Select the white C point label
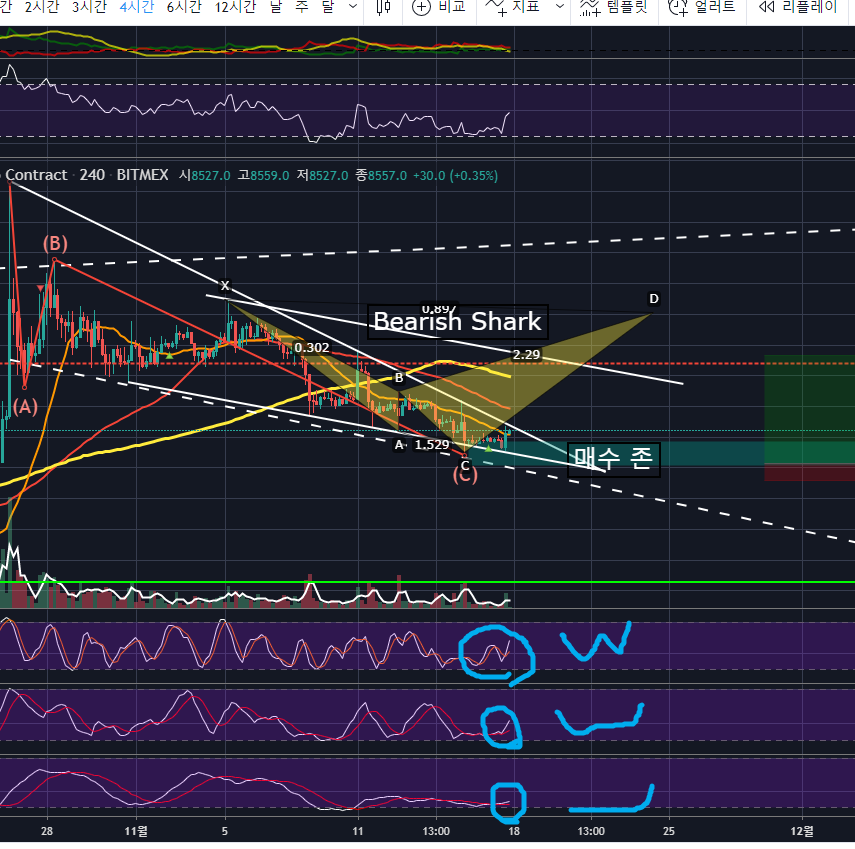 click(x=465, y=466)
